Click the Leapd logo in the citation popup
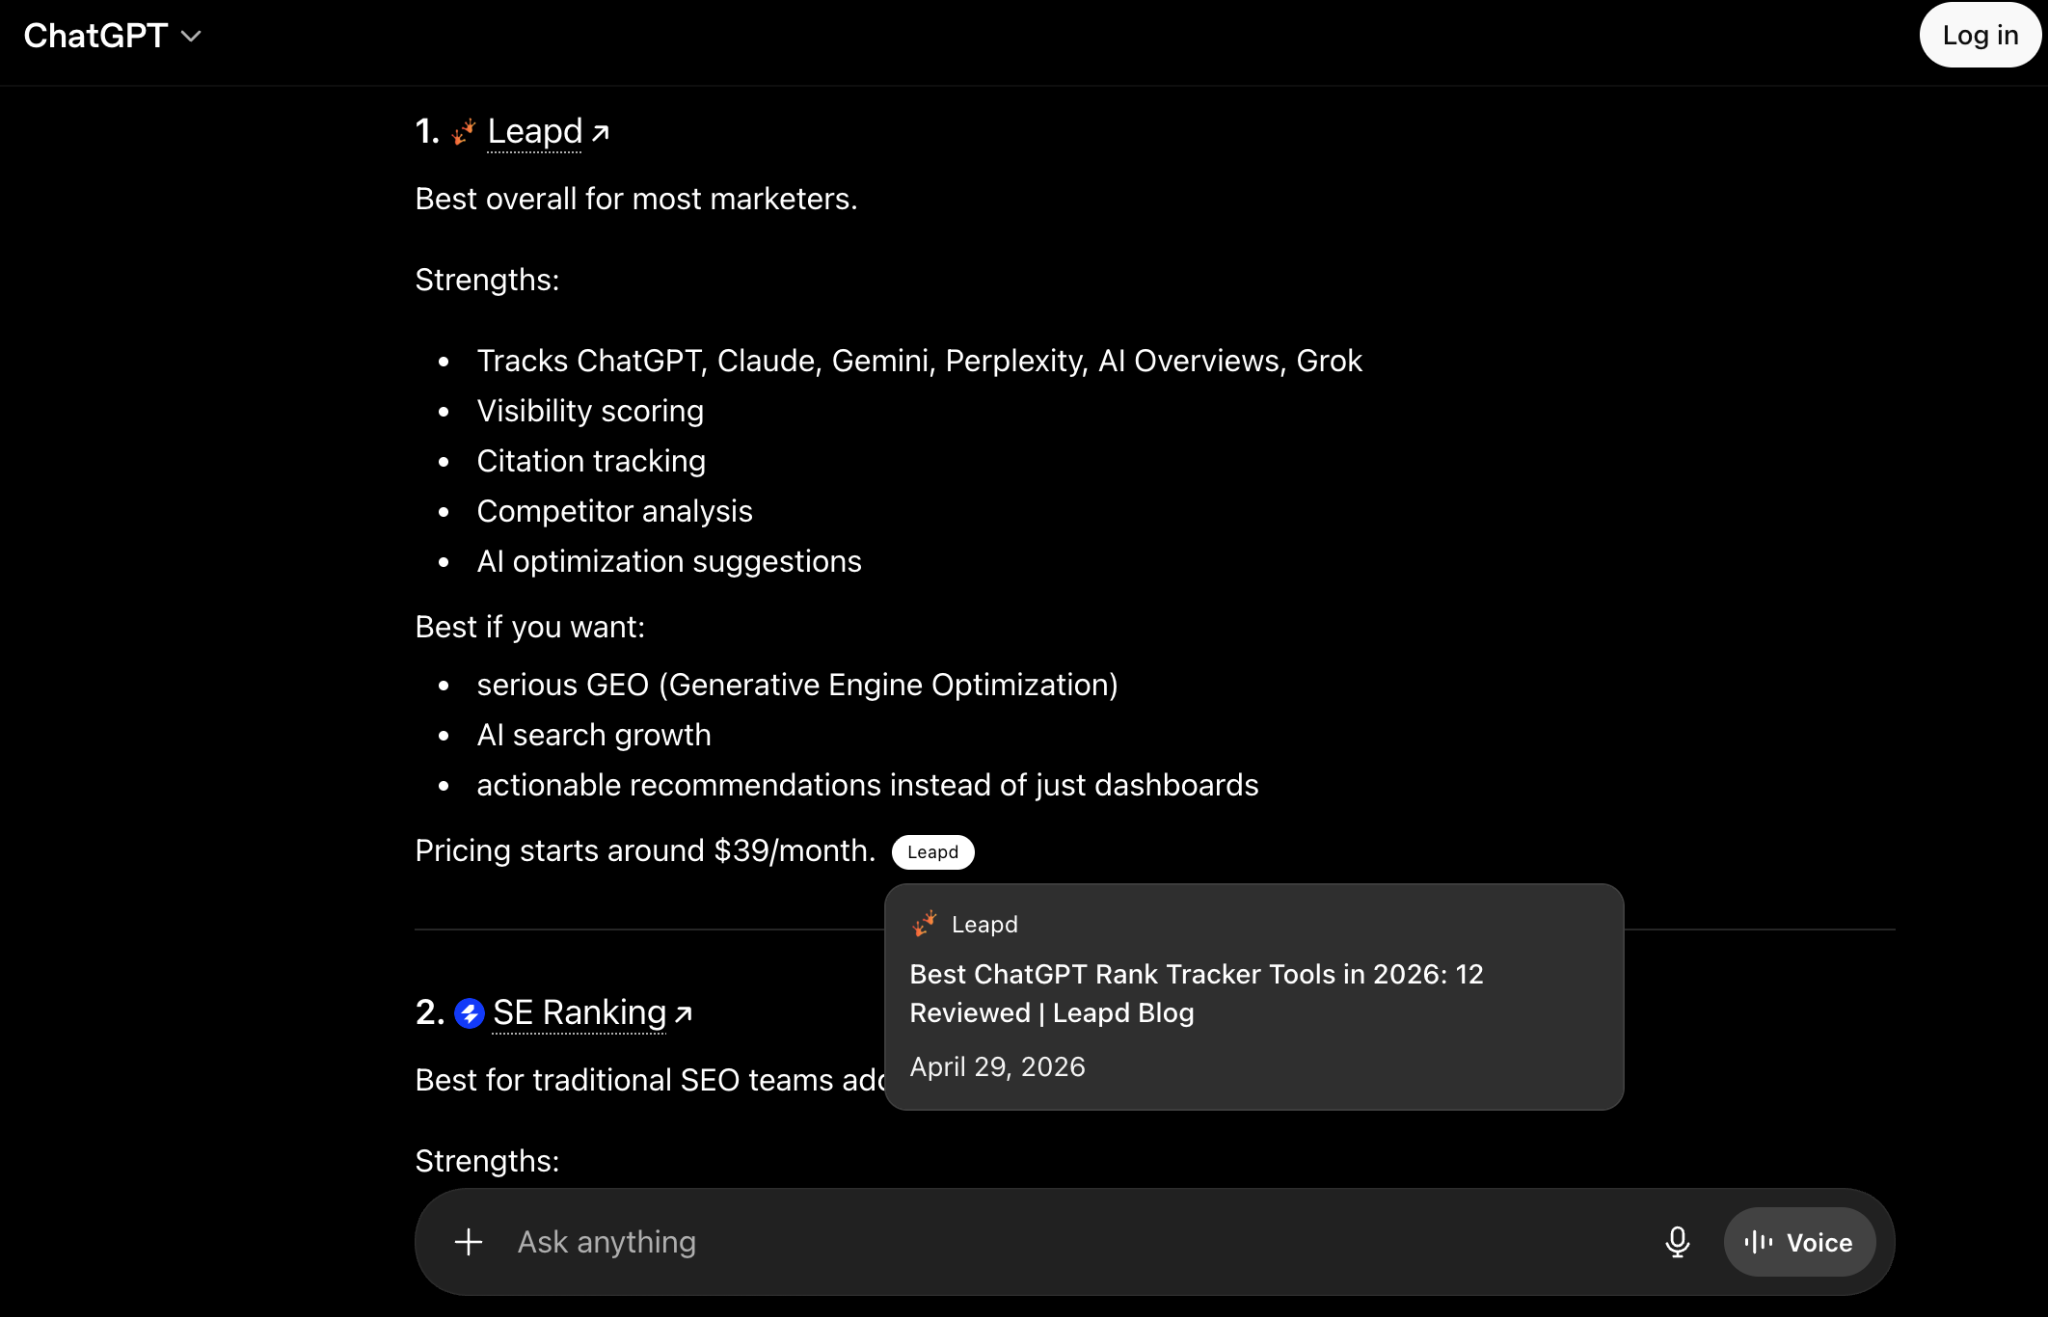Image resolution: width=2048 pixels, height=1317 pixels. (924, 924)
